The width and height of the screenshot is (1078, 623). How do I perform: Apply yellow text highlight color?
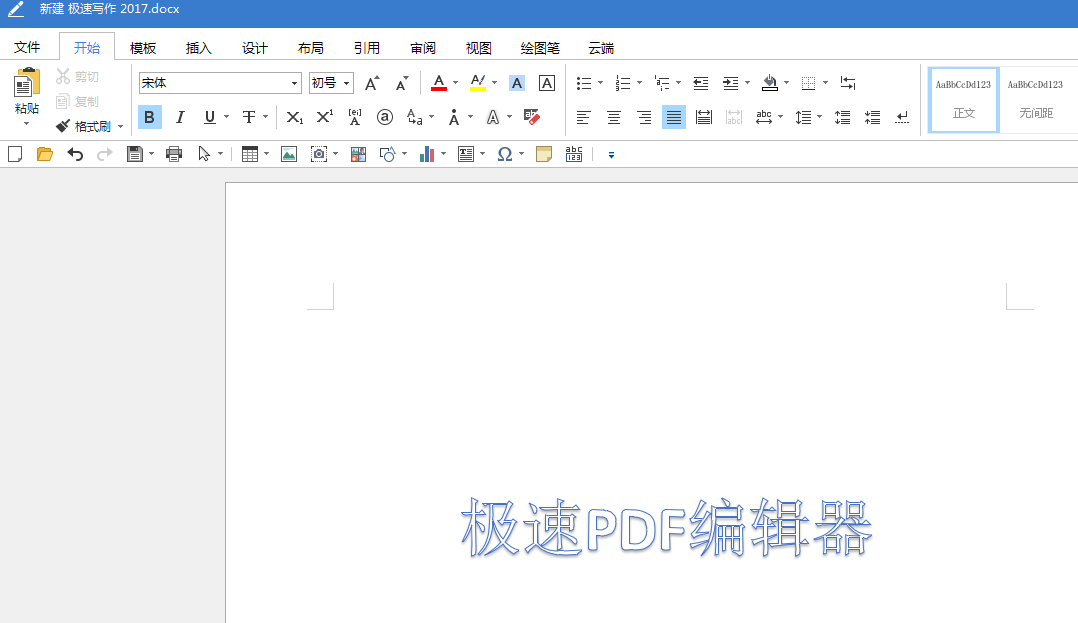tap(478, 83)
